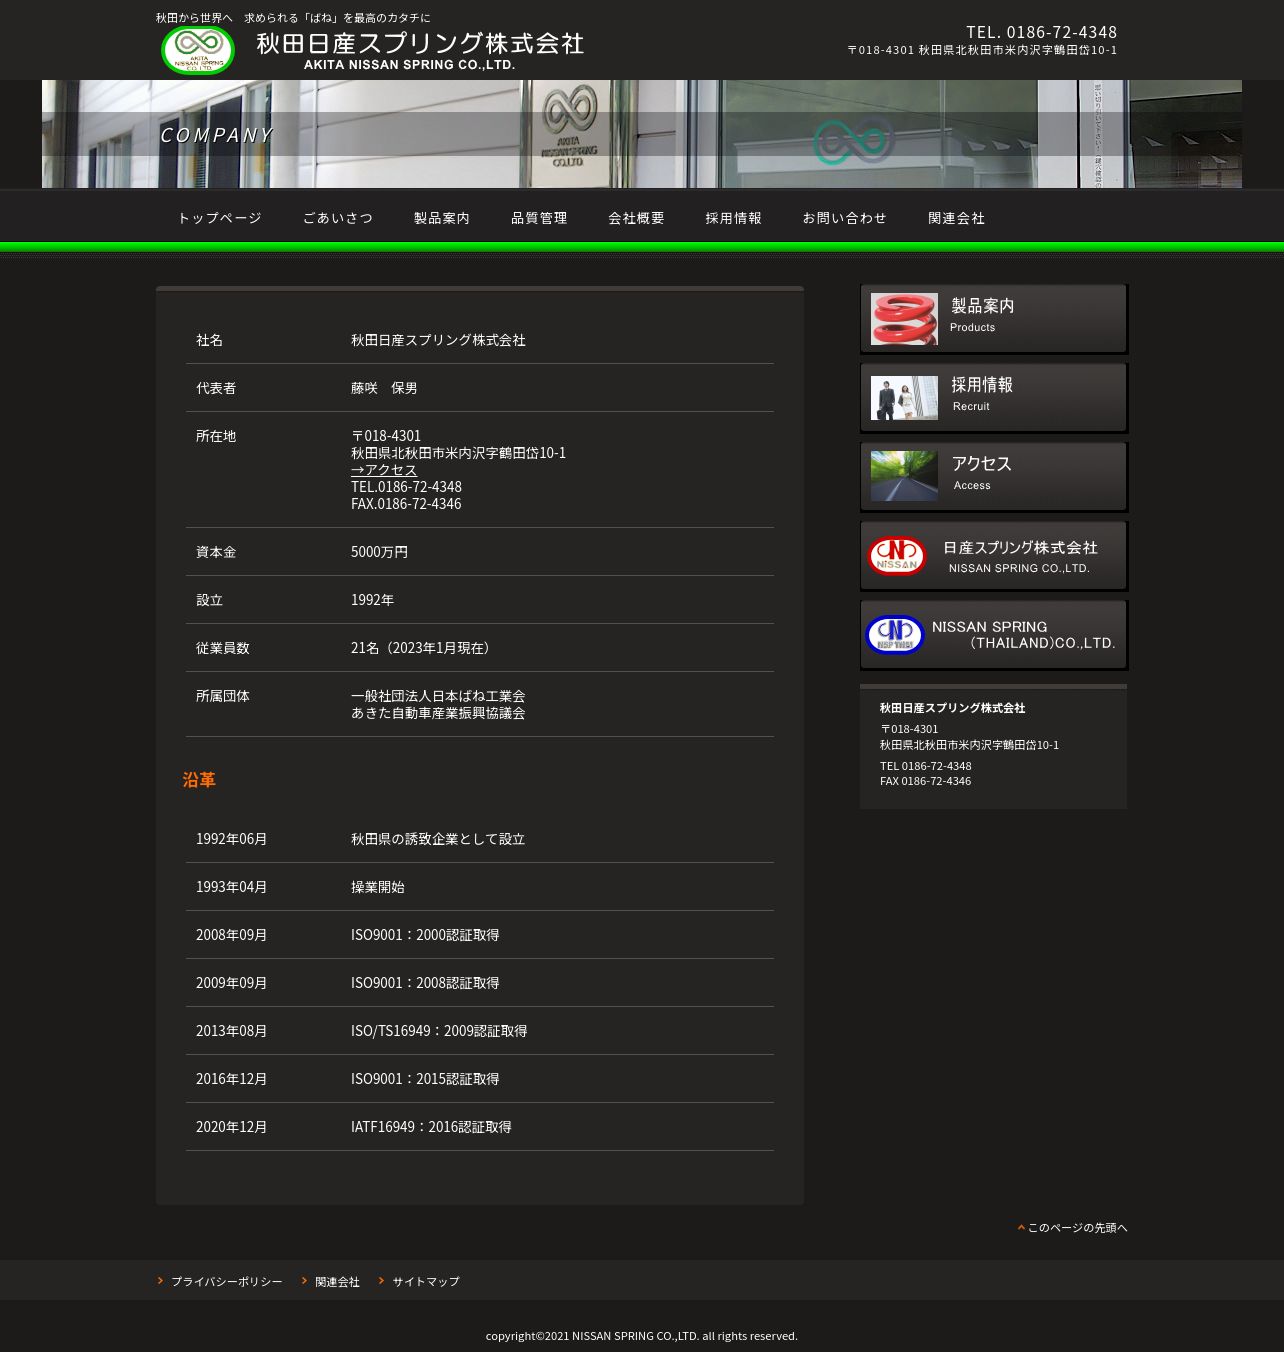
Task: Click the history date 2016年12月
Action: pos(231,1079)
